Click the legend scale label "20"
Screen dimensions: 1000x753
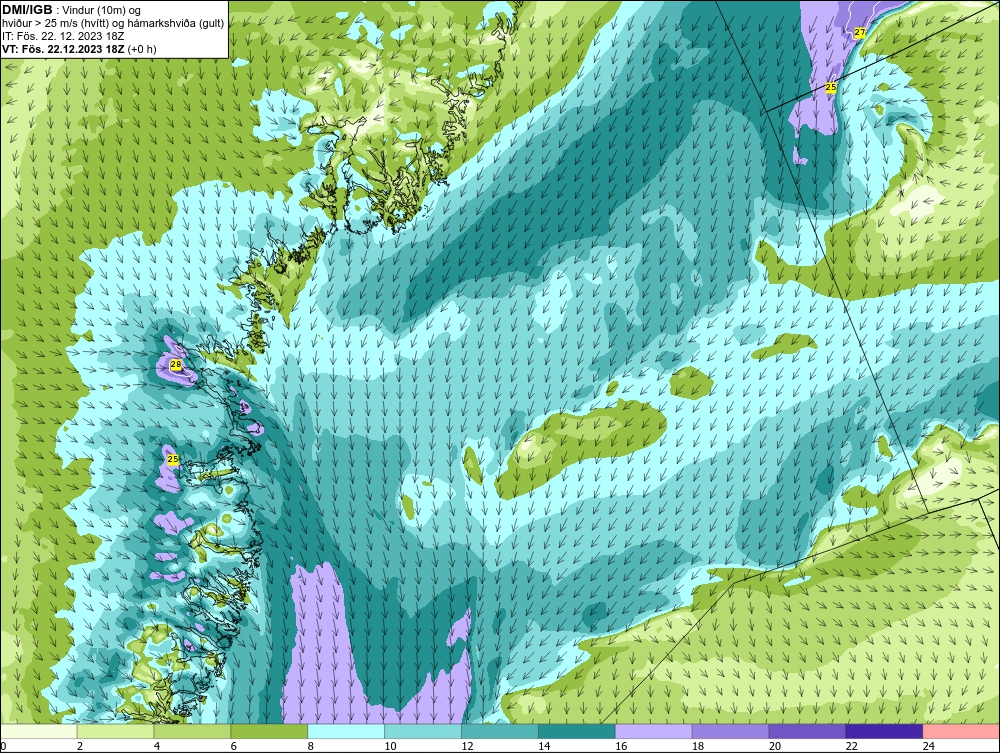click(774, 746)
